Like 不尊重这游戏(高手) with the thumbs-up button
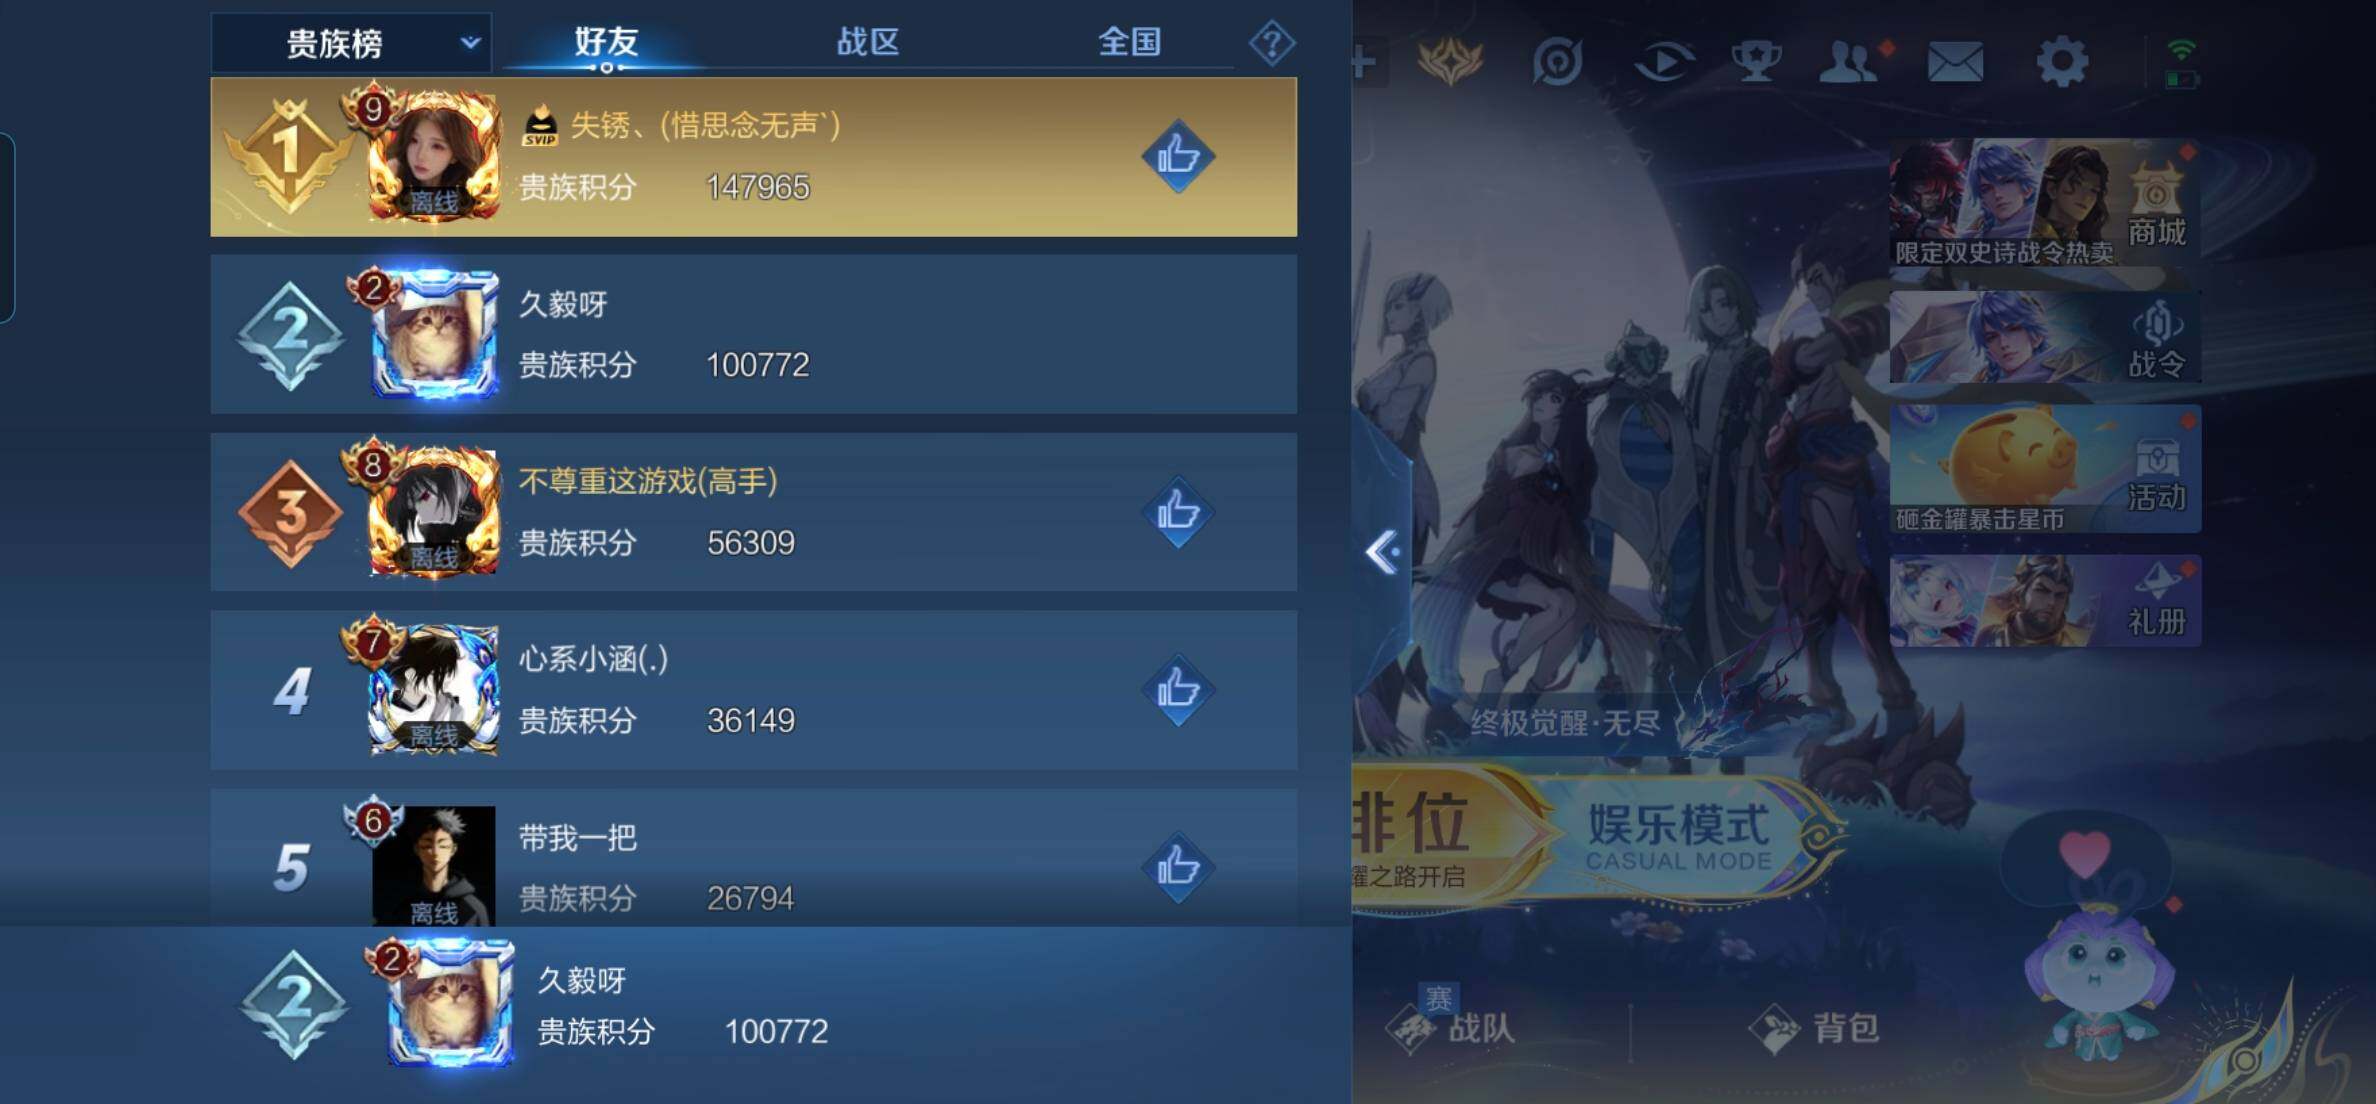 coord(1178,512)
